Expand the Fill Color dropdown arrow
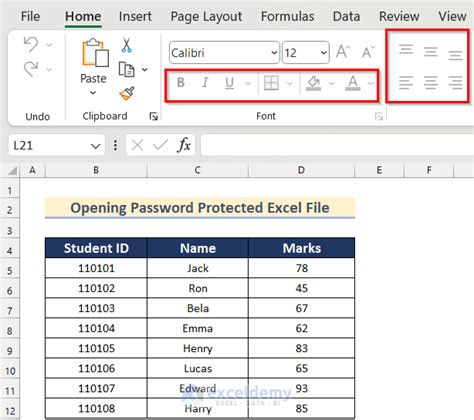 (x=331, y=83)
